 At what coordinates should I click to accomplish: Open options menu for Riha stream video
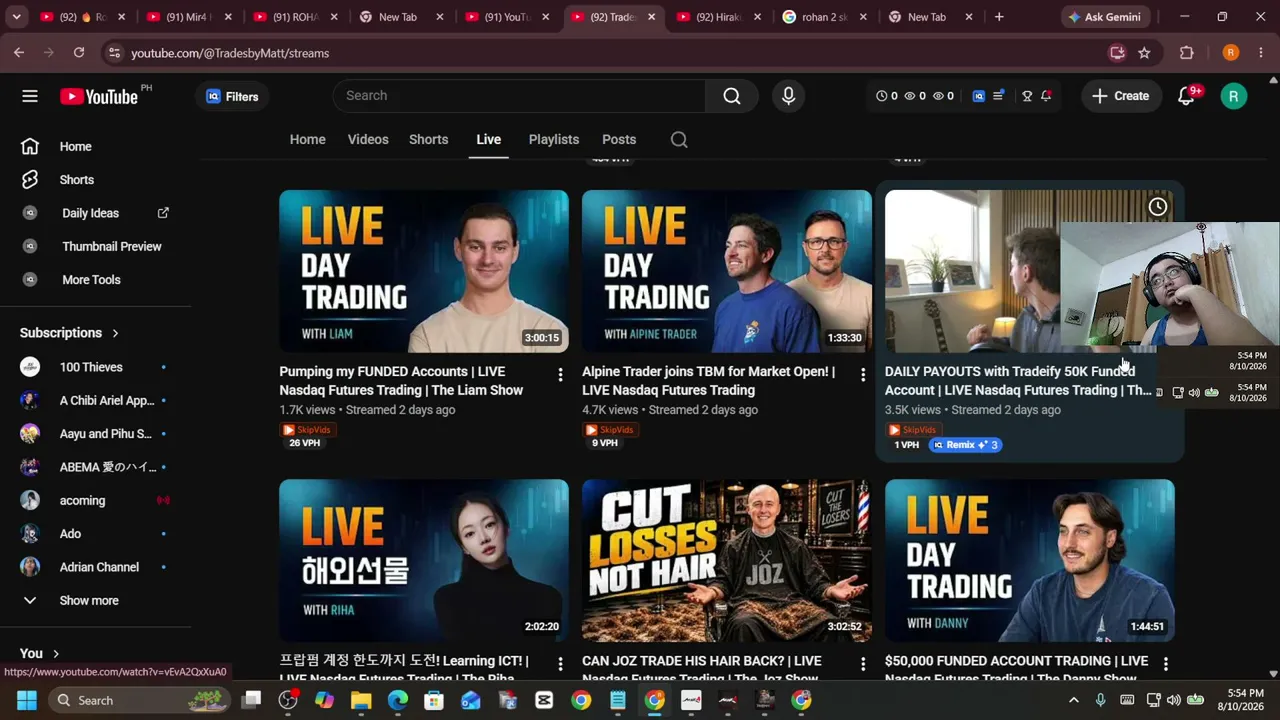point(560,664)
